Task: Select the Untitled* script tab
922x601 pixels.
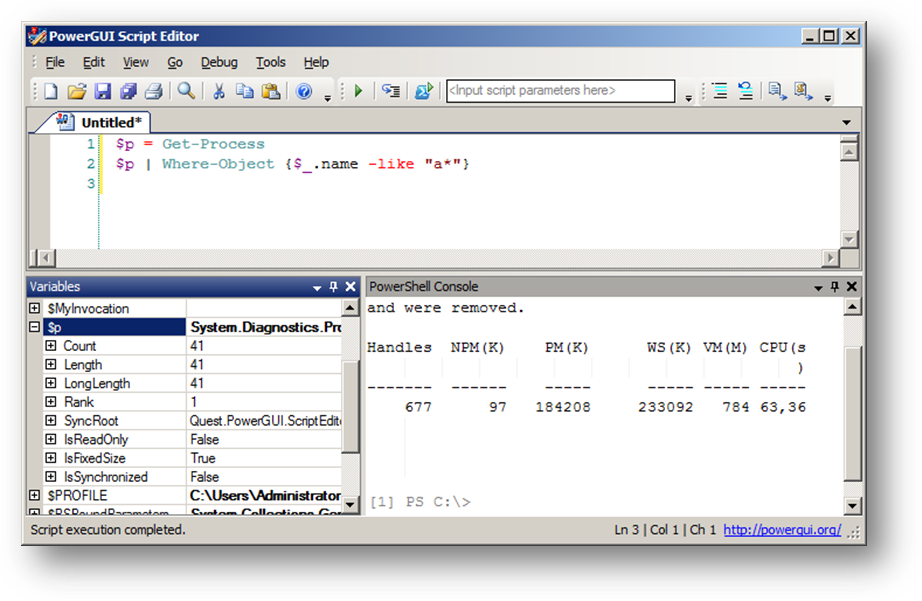Action: pos(103,122)
